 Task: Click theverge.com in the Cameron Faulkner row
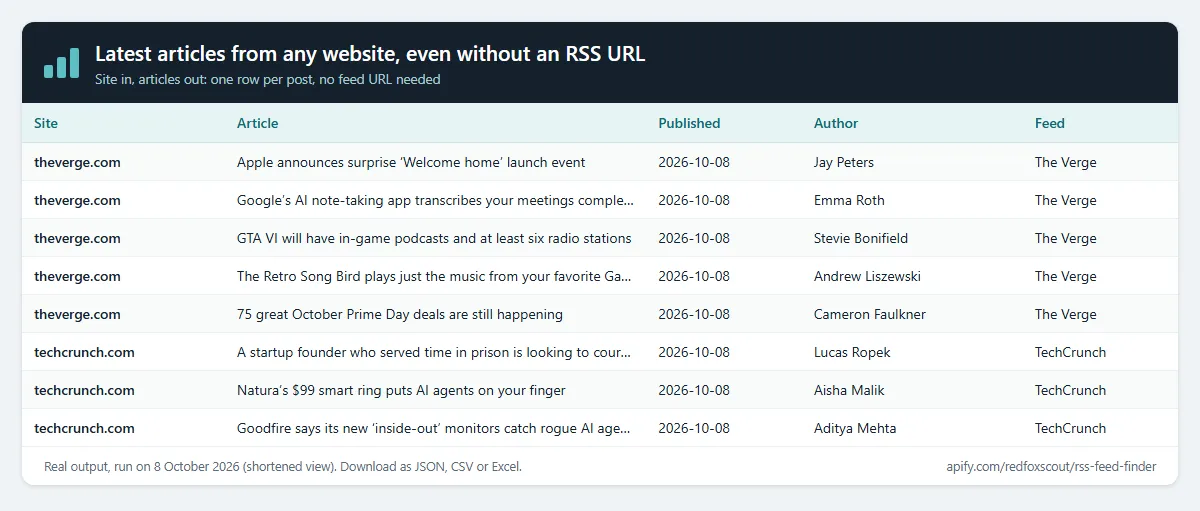click(77, 314)
